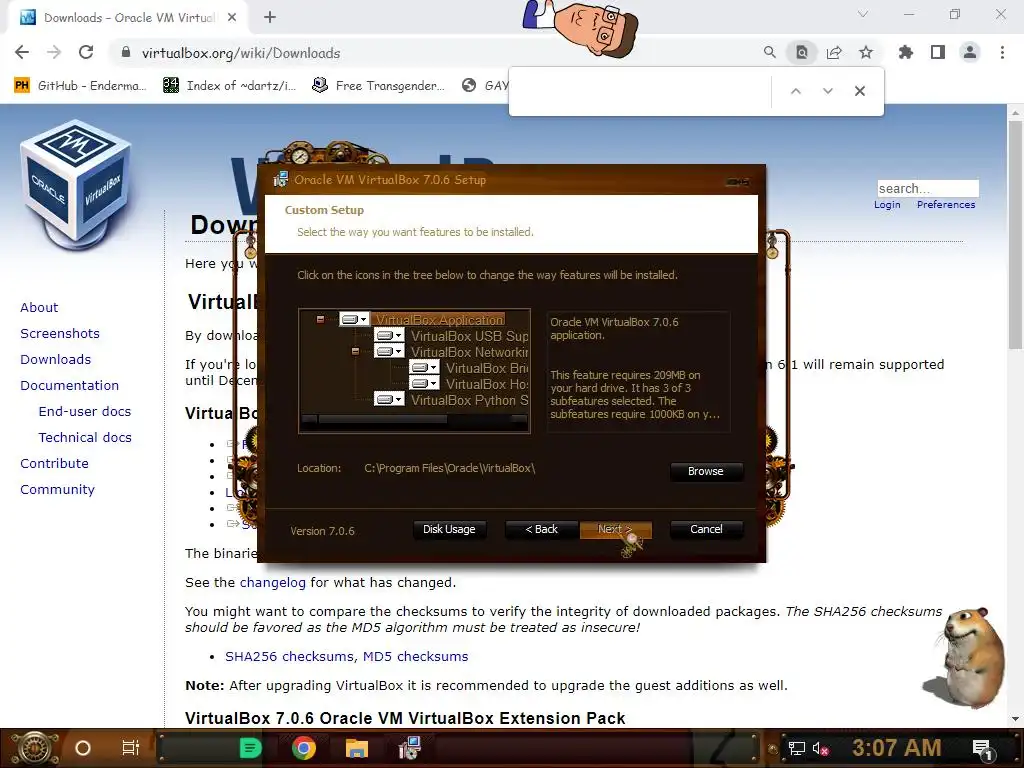Open tab search chevron in title bar
1024x768 pixels.
[x=863, y=14]
